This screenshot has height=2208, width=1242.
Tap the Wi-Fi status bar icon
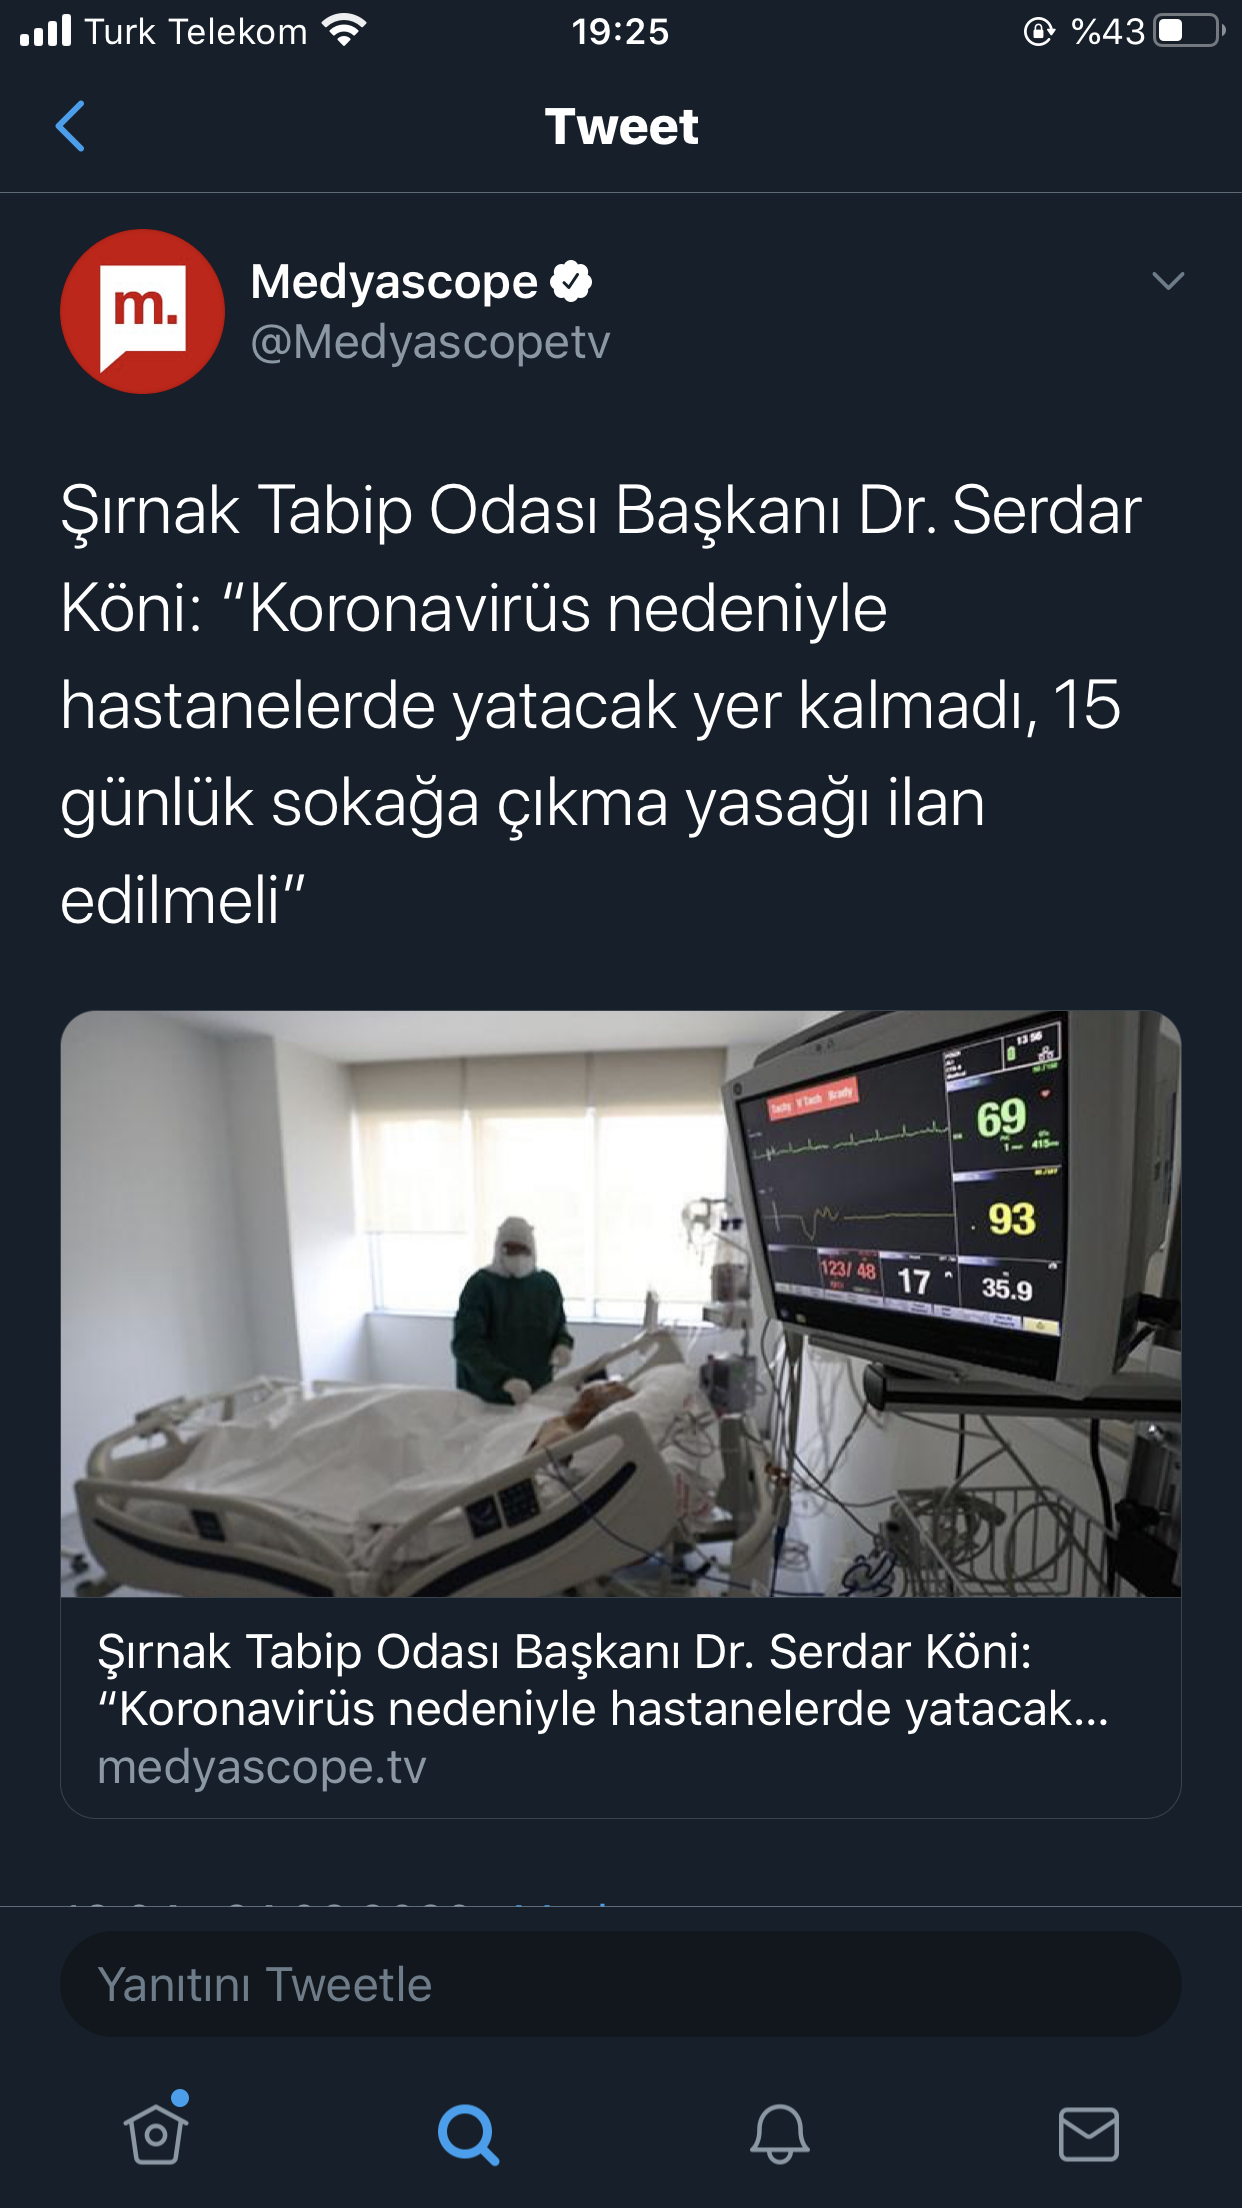coord(345,31)
